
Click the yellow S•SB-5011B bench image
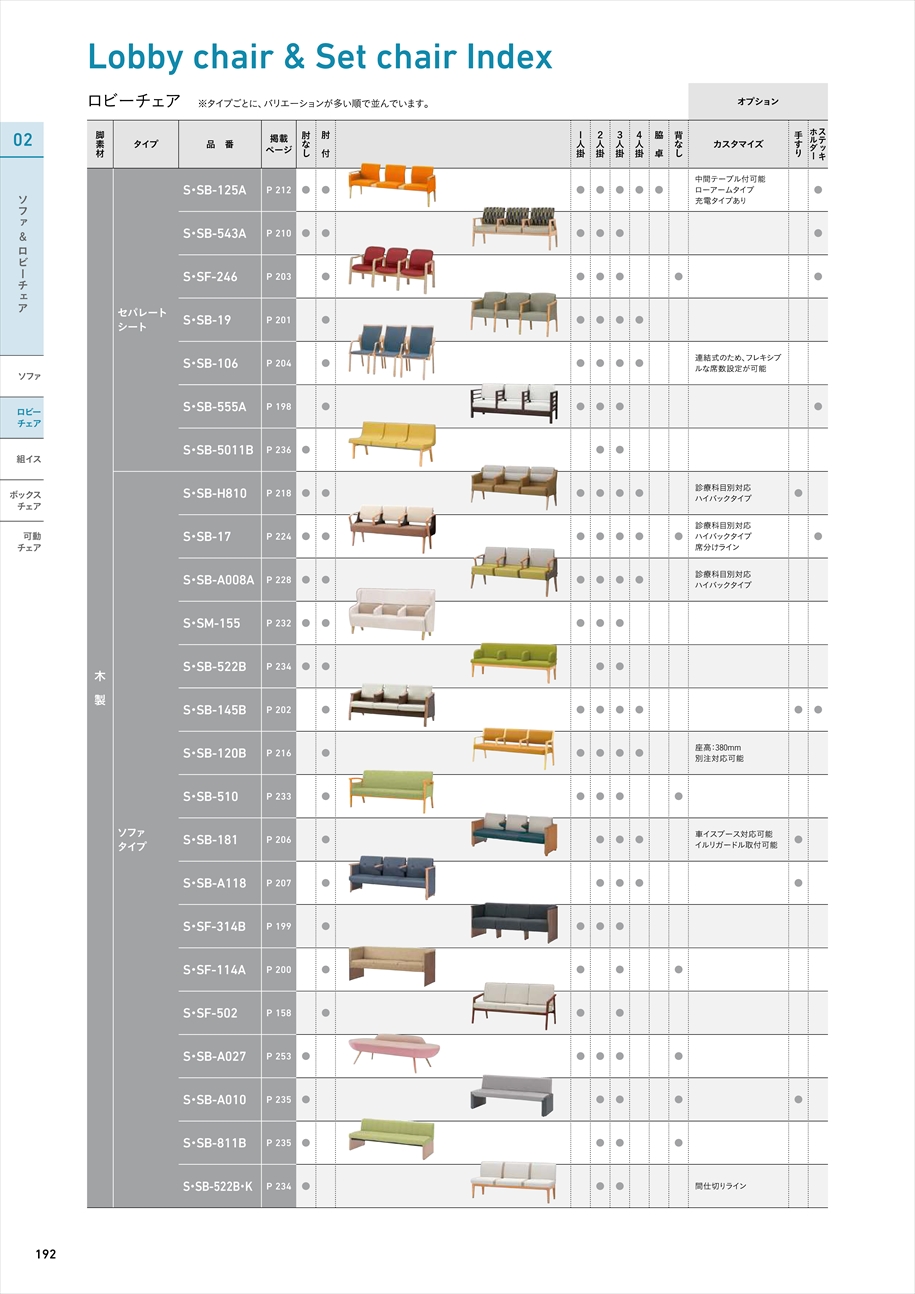coord(392,443)
